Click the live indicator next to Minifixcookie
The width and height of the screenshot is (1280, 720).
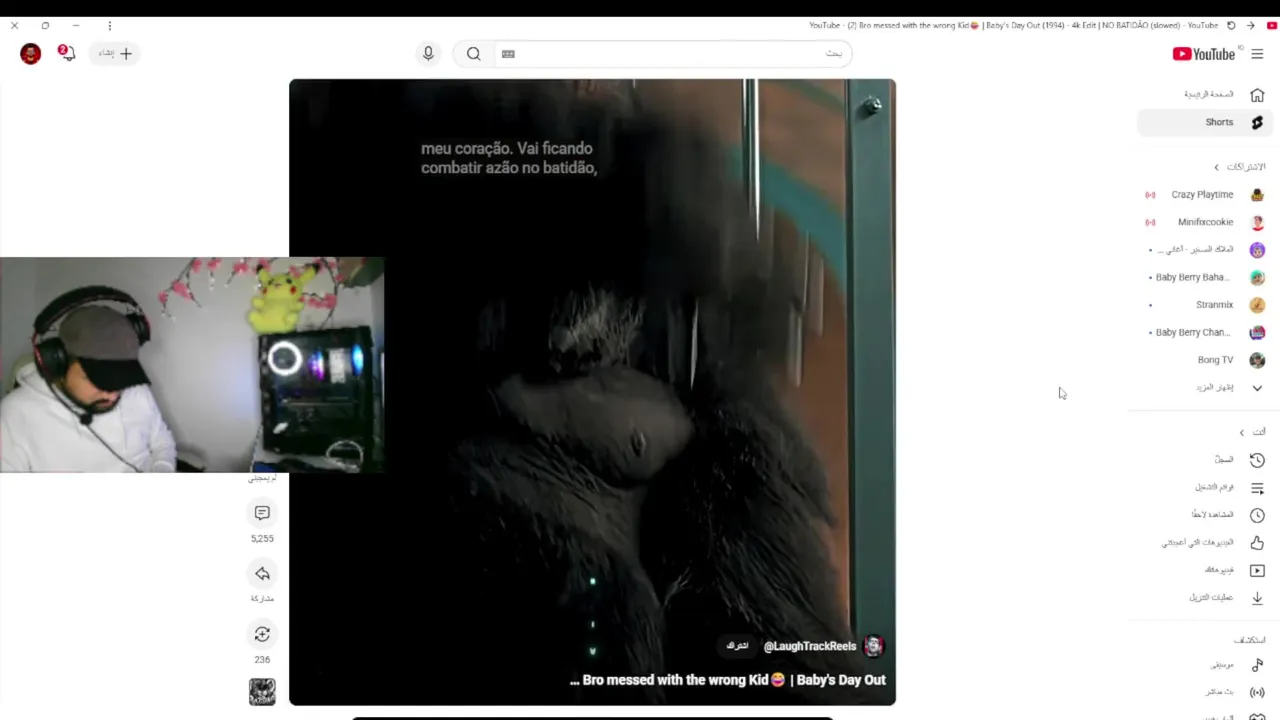pyautogui.click(x=1150, y=222)
